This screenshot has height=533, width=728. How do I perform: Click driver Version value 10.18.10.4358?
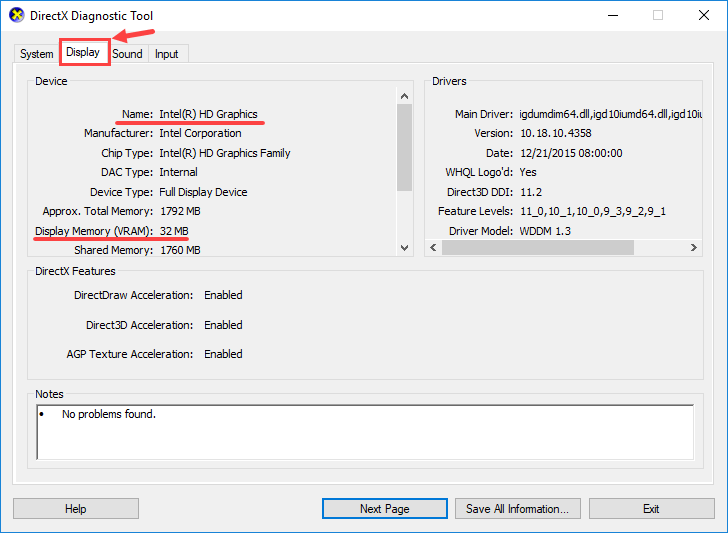(x=556, y=133)
